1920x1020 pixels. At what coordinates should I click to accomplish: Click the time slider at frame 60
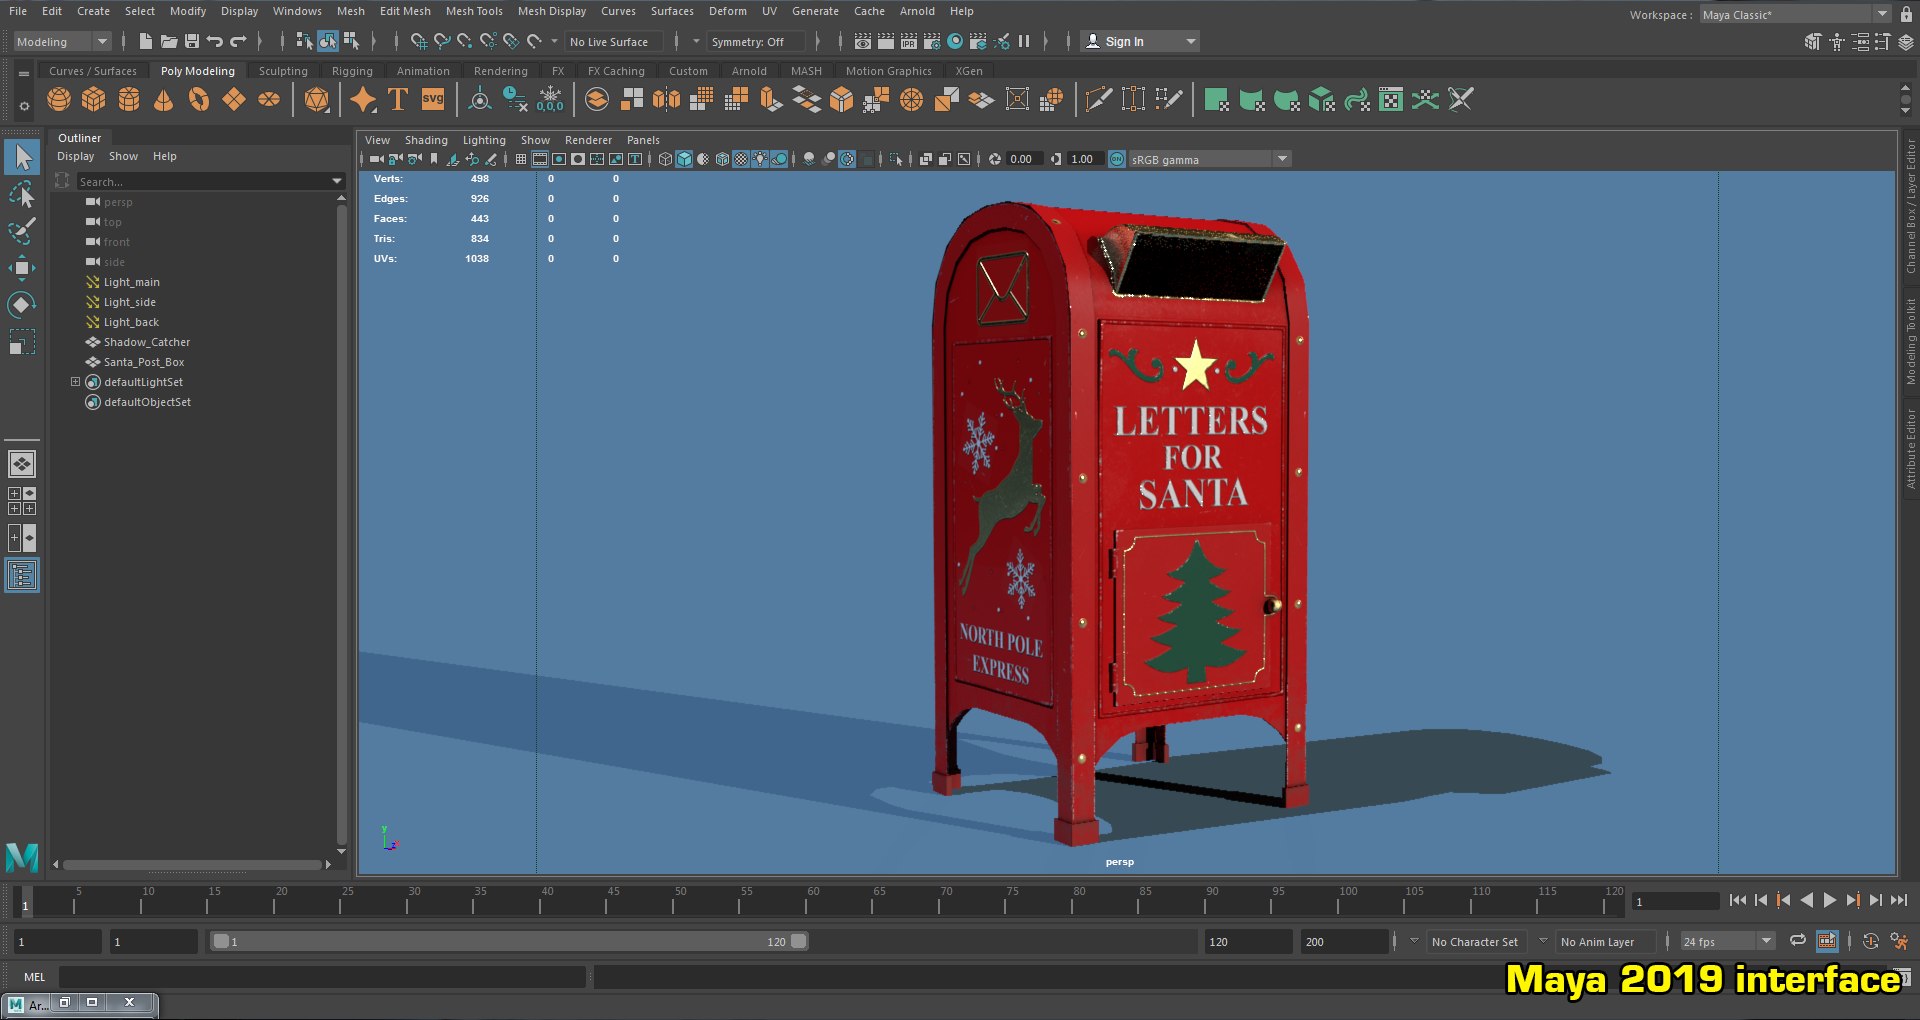(x=806, y=901)
